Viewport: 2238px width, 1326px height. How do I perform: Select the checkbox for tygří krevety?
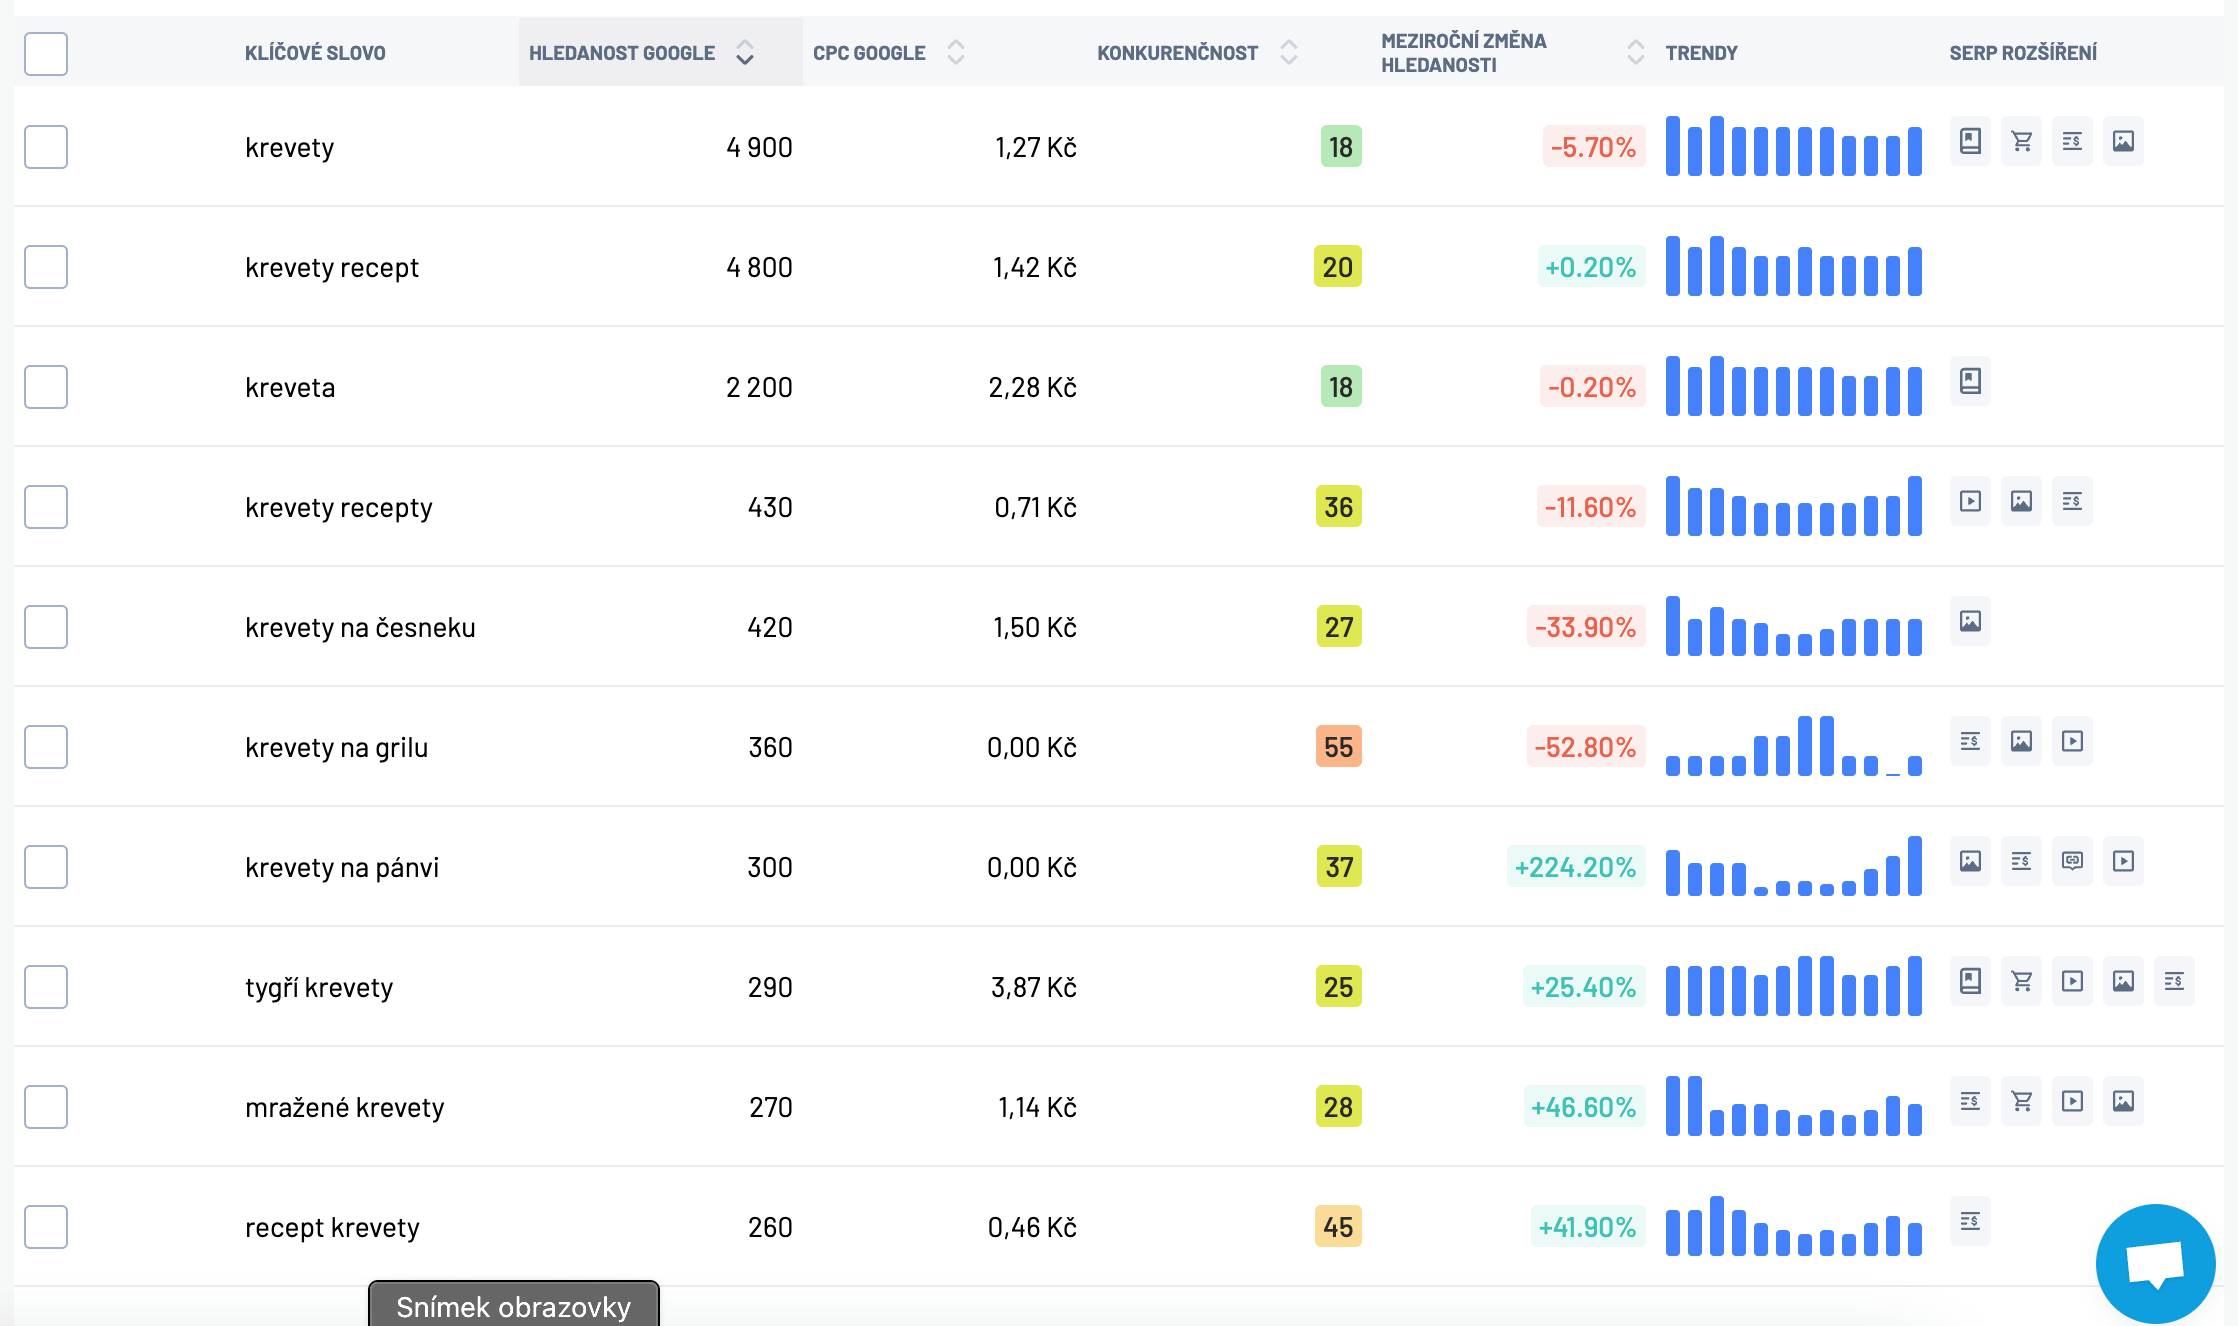[x=46, y=987]
